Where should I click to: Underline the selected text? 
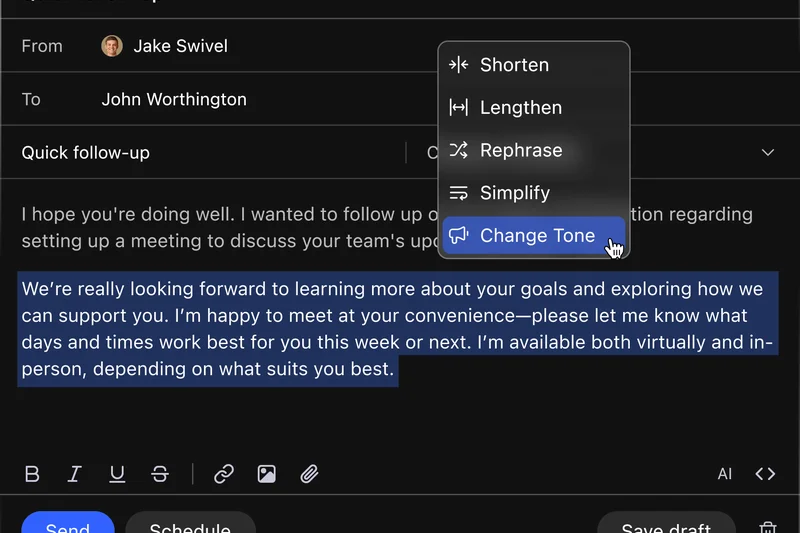pyautogui.click(x=117, y=474)
